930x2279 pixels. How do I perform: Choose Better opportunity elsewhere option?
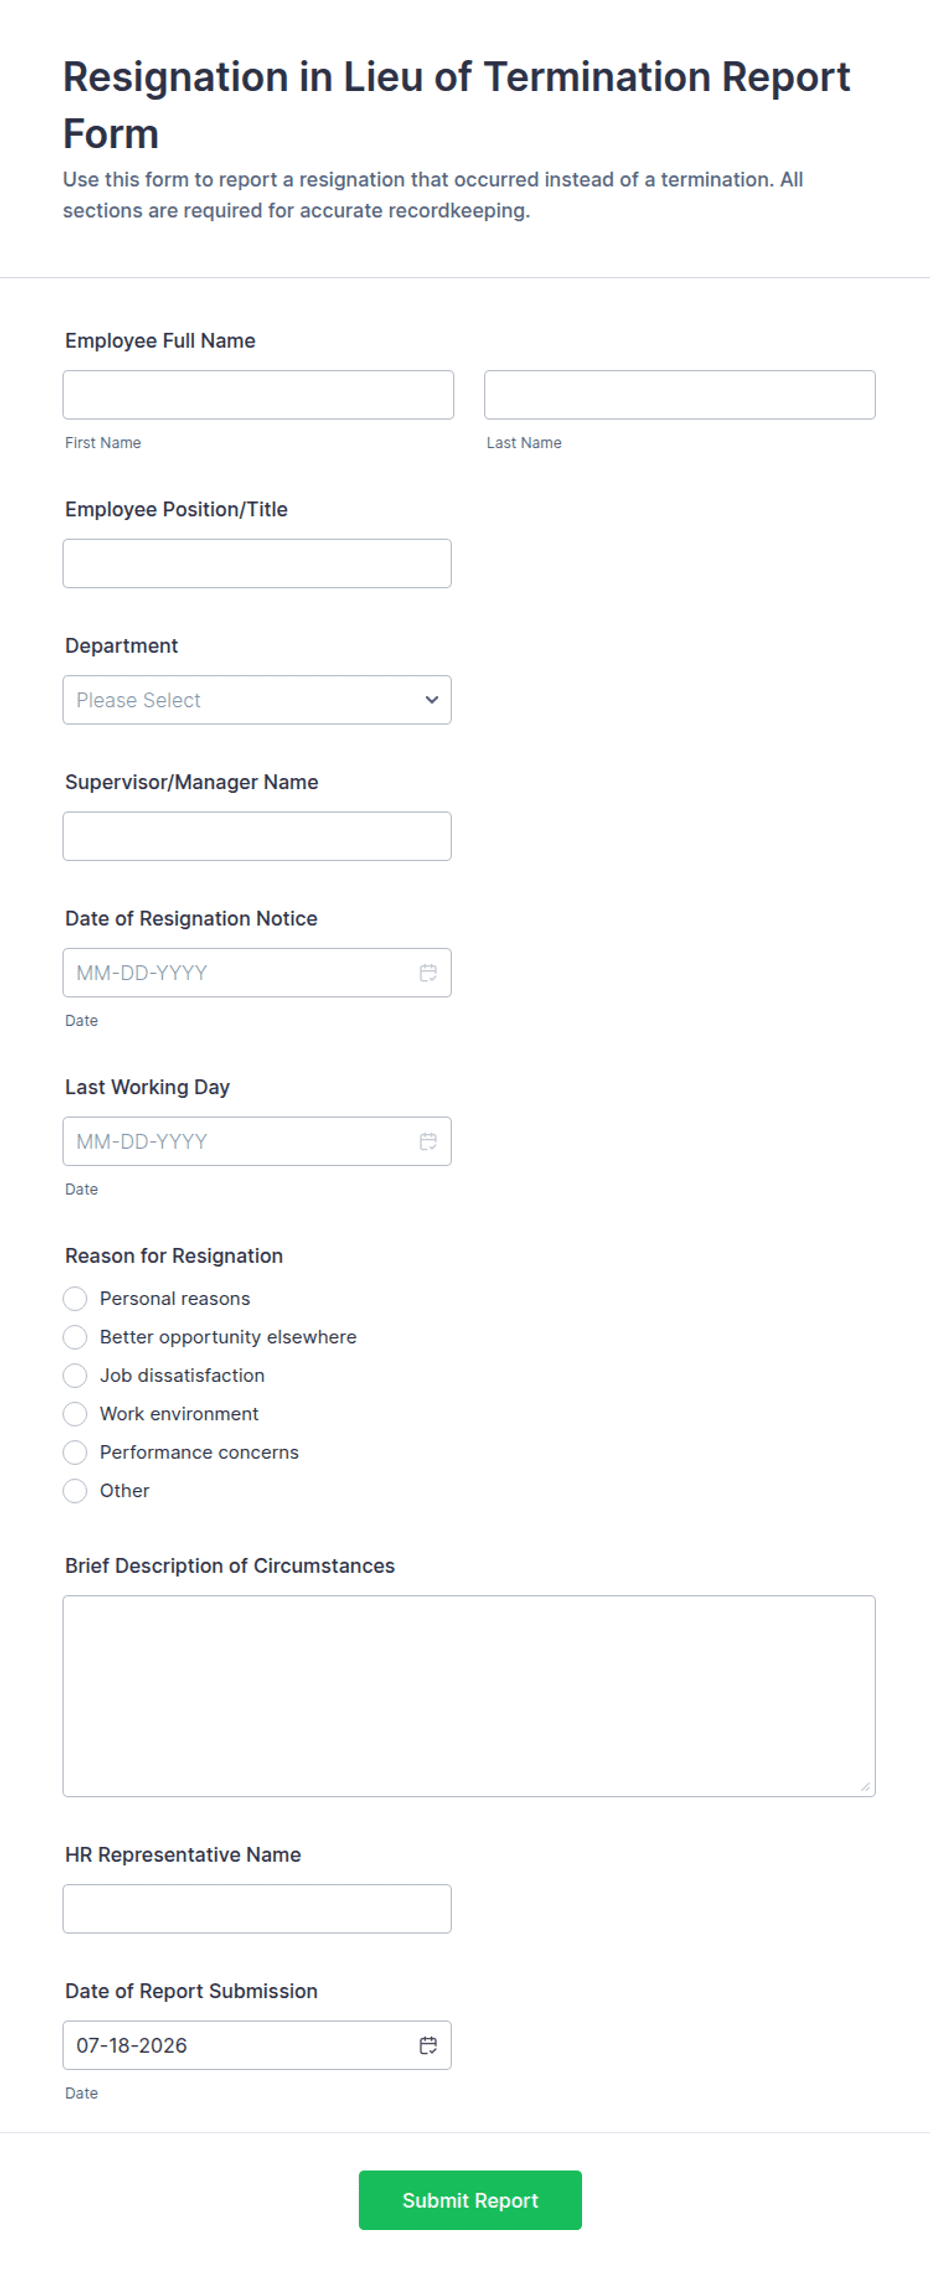pos(75,1337)
